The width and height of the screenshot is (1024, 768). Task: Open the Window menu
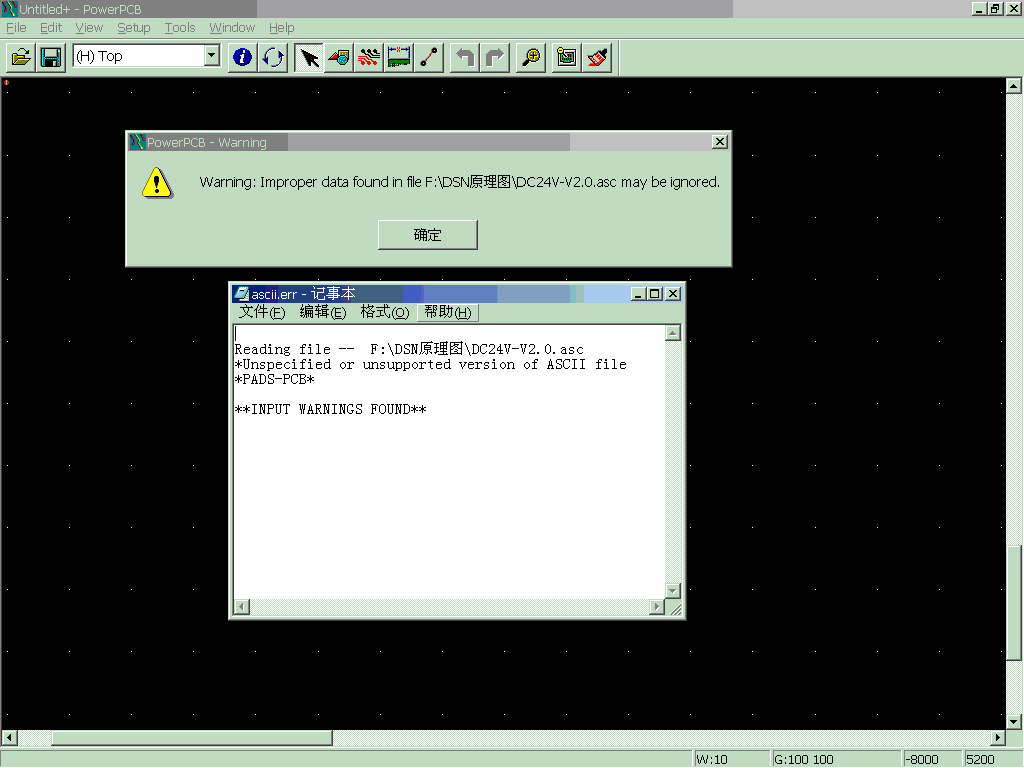tap(232, 27)
